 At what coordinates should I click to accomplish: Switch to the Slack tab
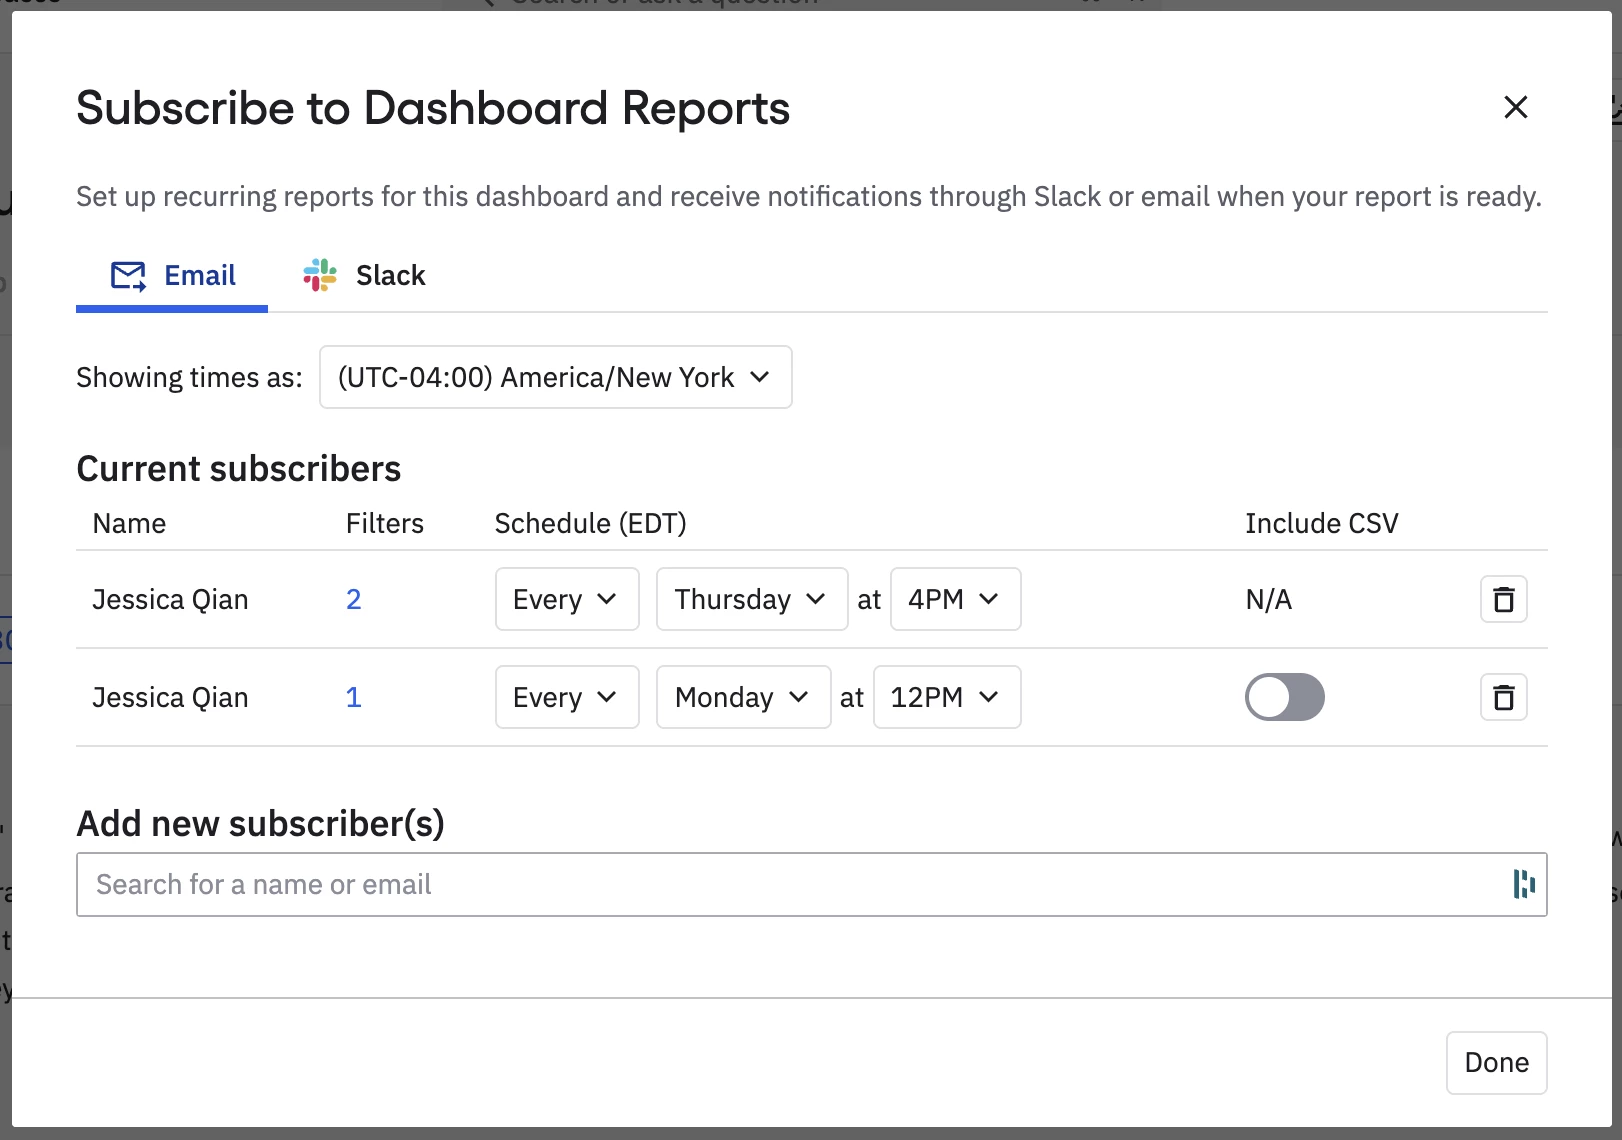pos(364,275)
